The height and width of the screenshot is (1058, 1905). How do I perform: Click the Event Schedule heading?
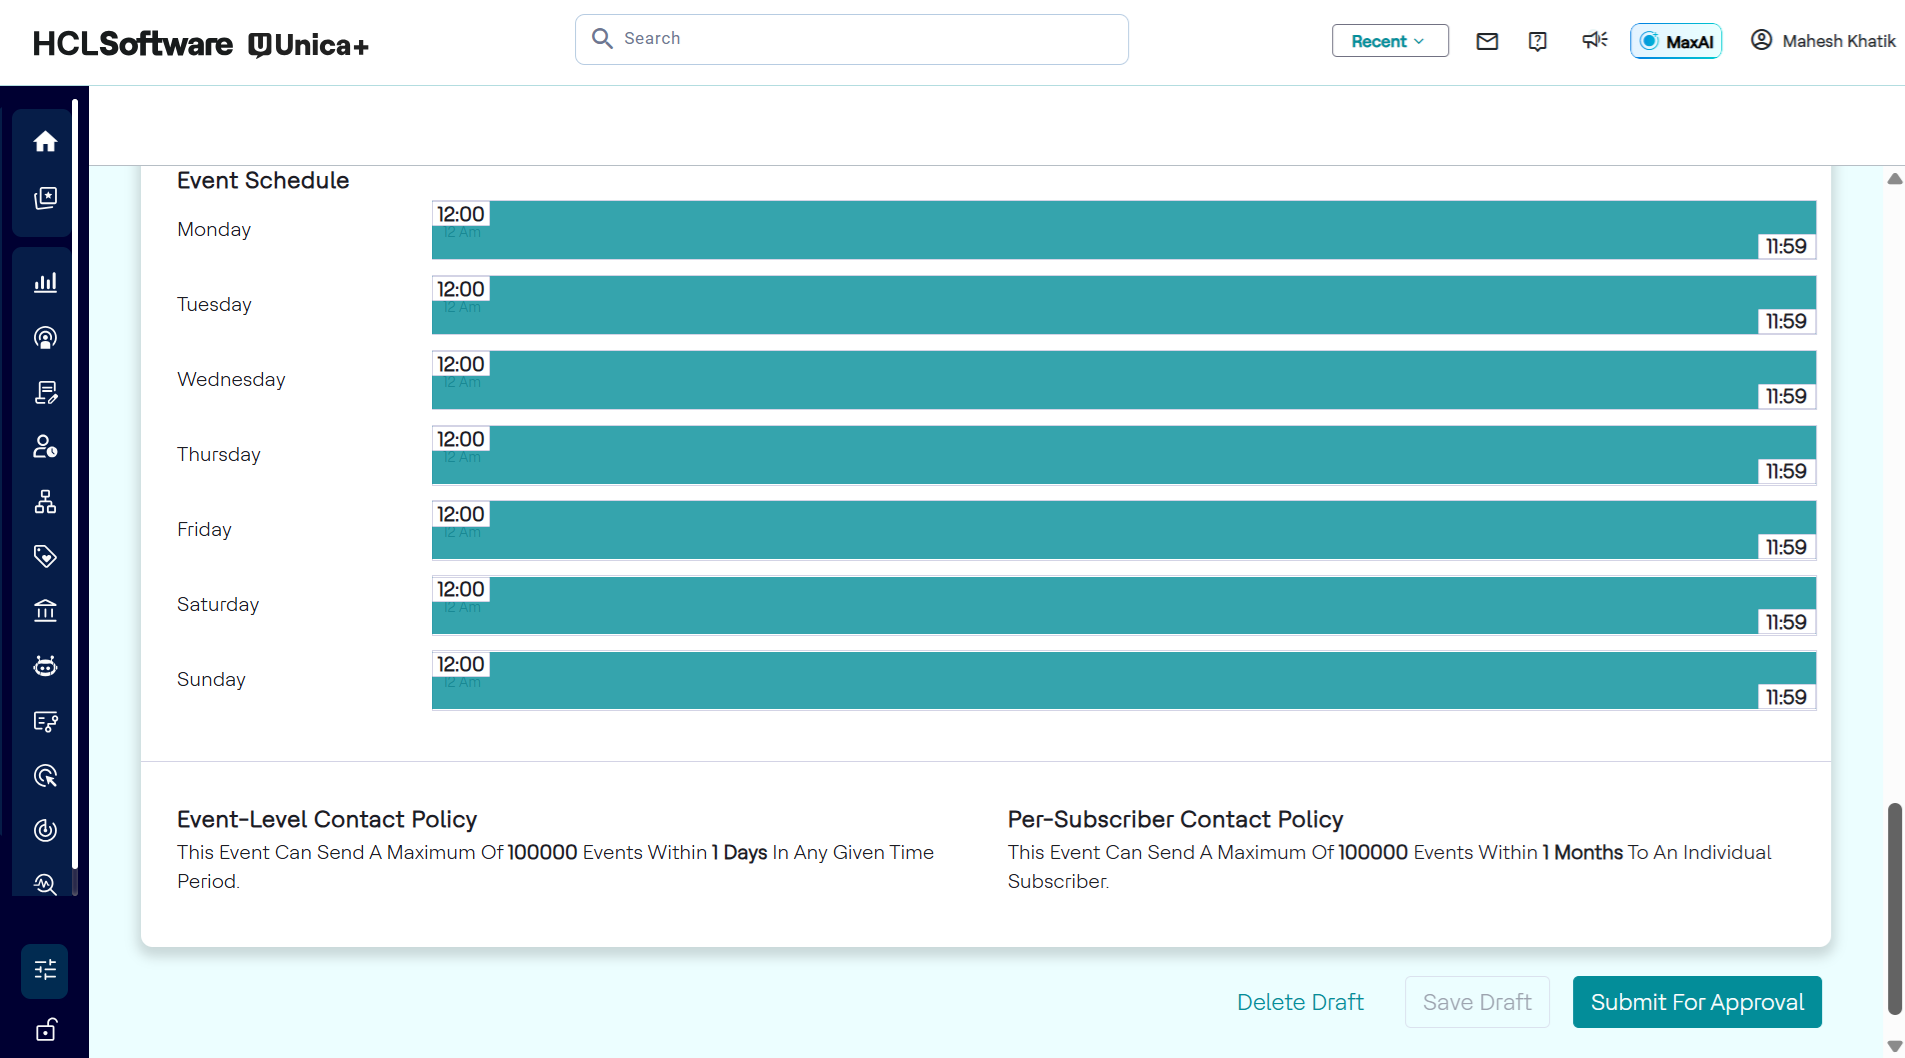(x=263, y=180)
